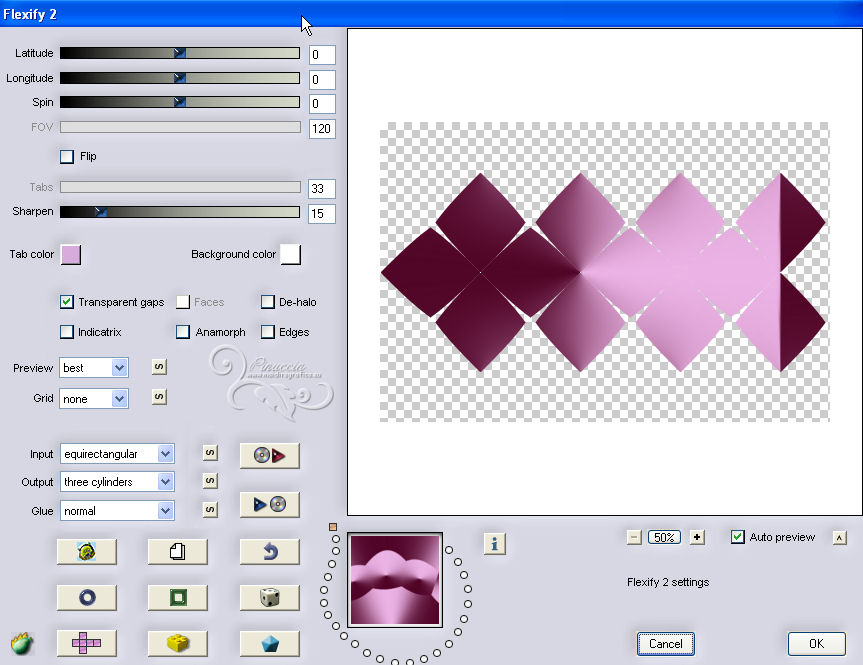Click the Spin slider handle
The height and width of the screenshot is (665, 863).
(x=179, y=102)
